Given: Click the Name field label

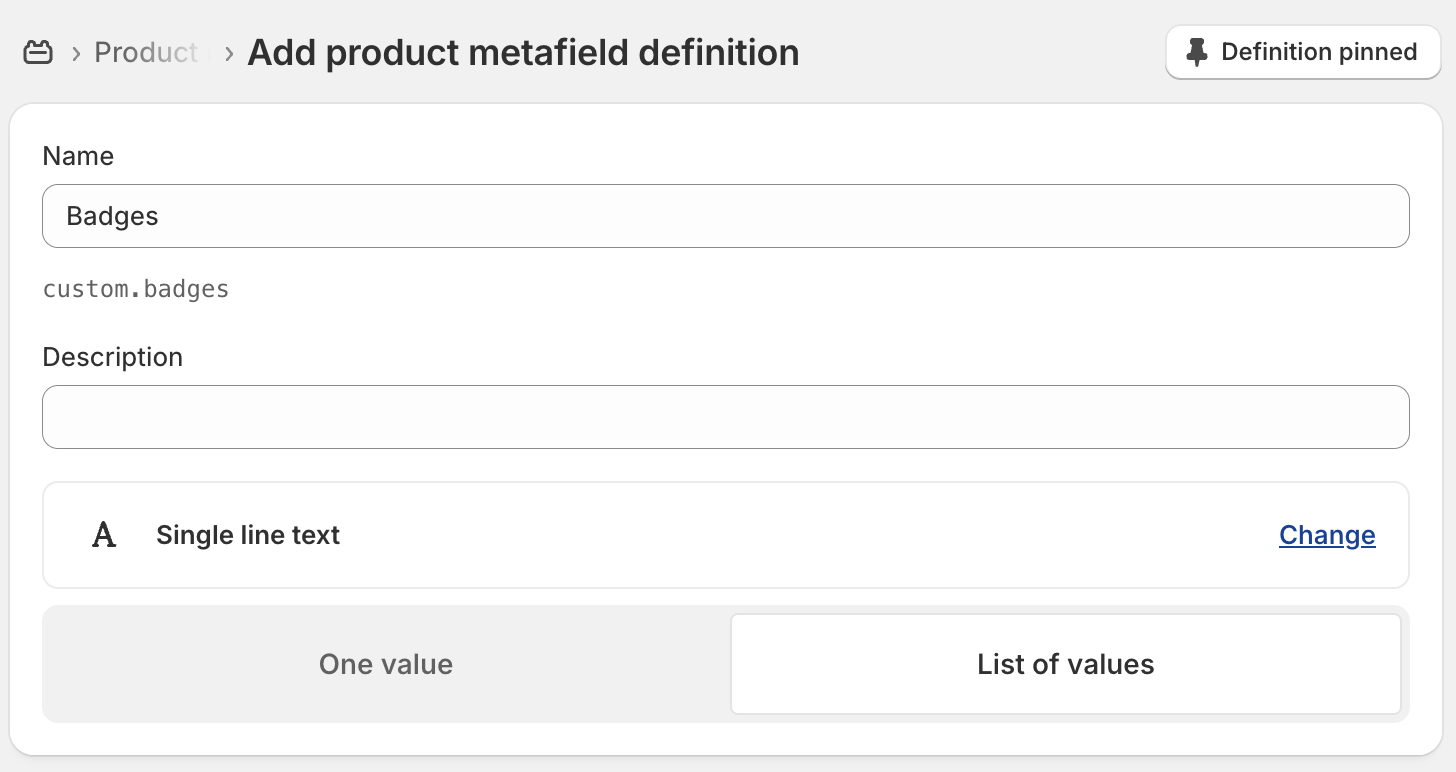Looking at the screenshot, I should [x=78, y=156].
